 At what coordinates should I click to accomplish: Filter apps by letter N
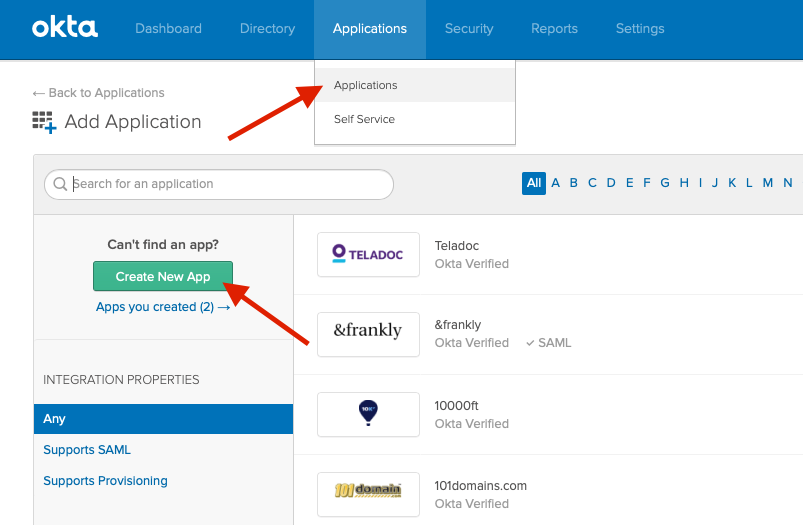click(788, 183)
